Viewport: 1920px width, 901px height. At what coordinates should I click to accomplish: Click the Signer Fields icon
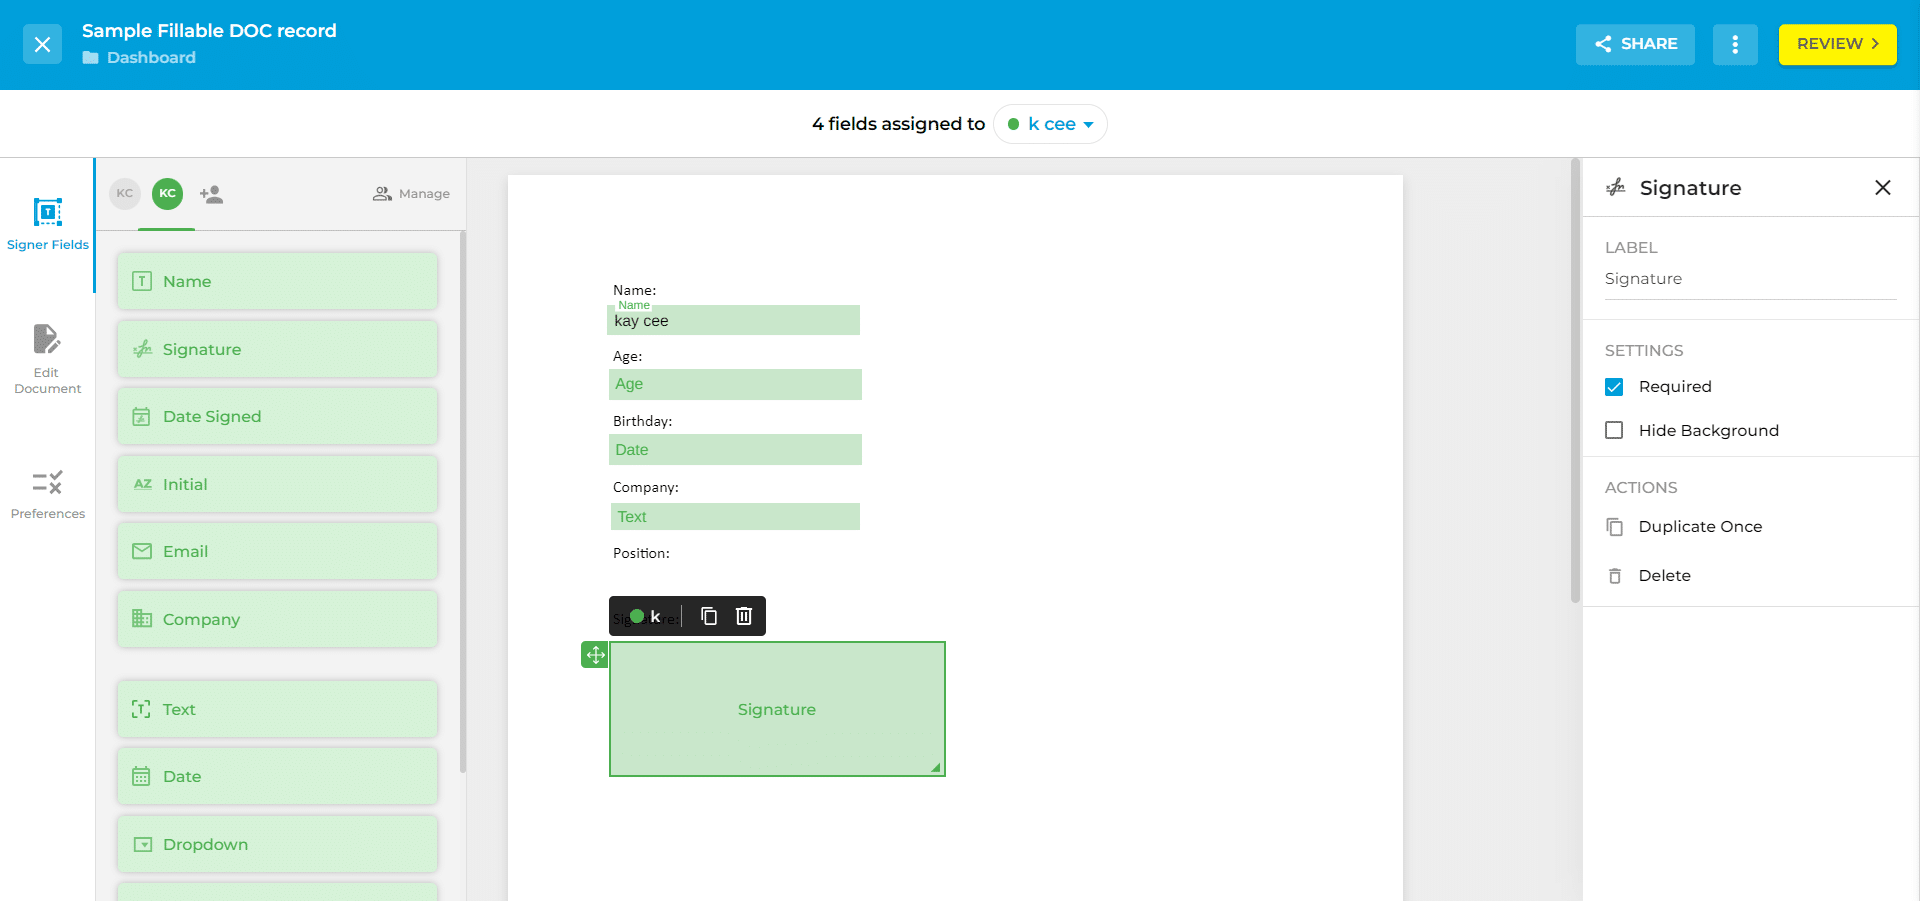click(48, 212)
